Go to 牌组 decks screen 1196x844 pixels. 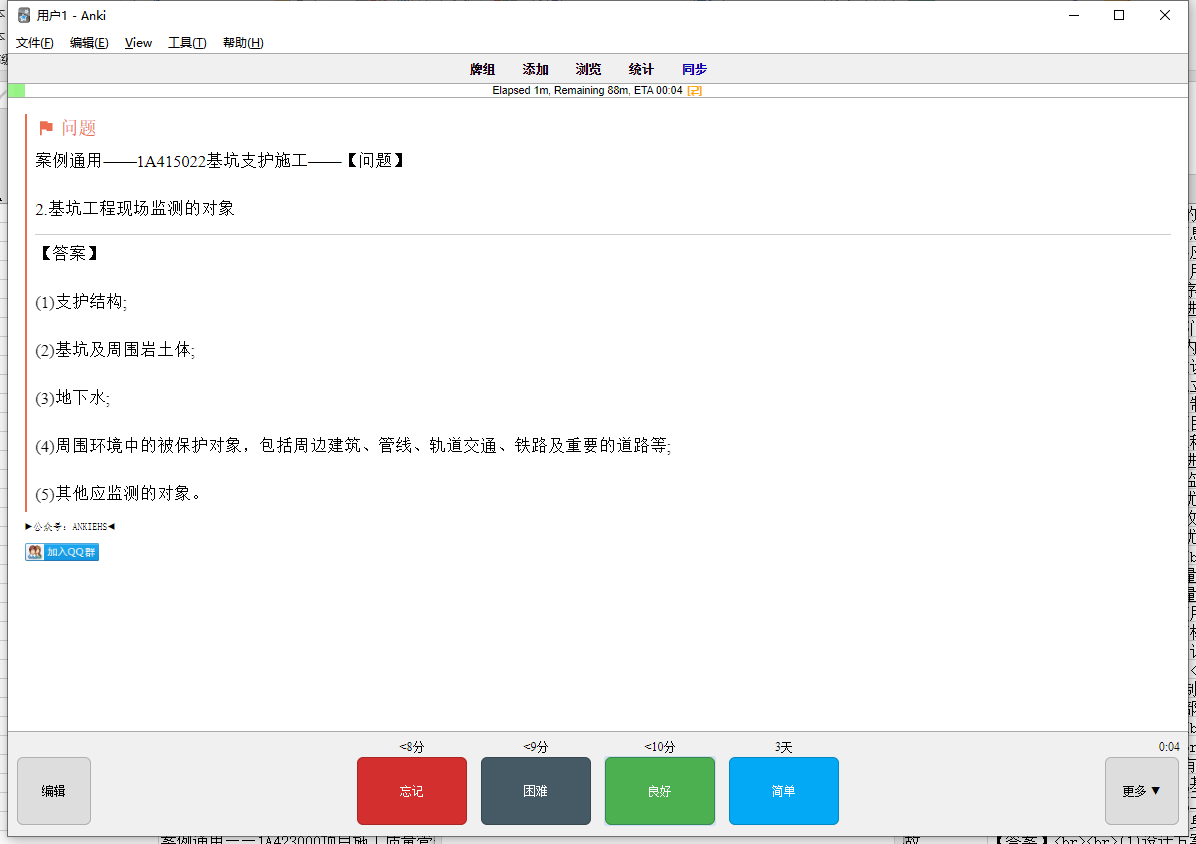click(482, 69)
